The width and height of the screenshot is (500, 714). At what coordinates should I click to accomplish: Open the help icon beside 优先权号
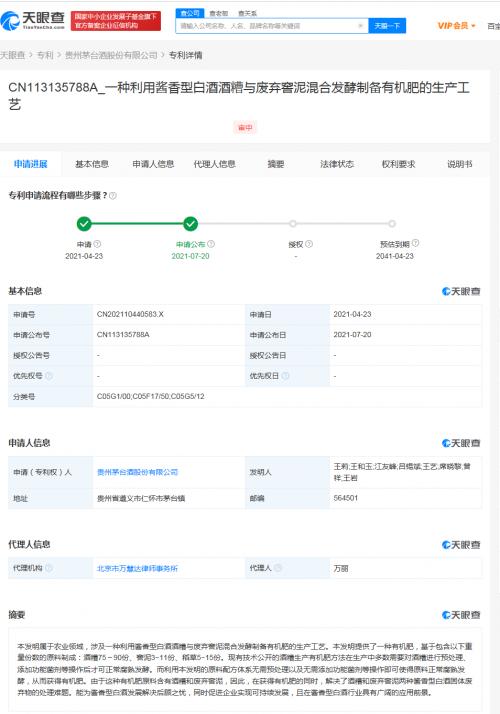49,376
